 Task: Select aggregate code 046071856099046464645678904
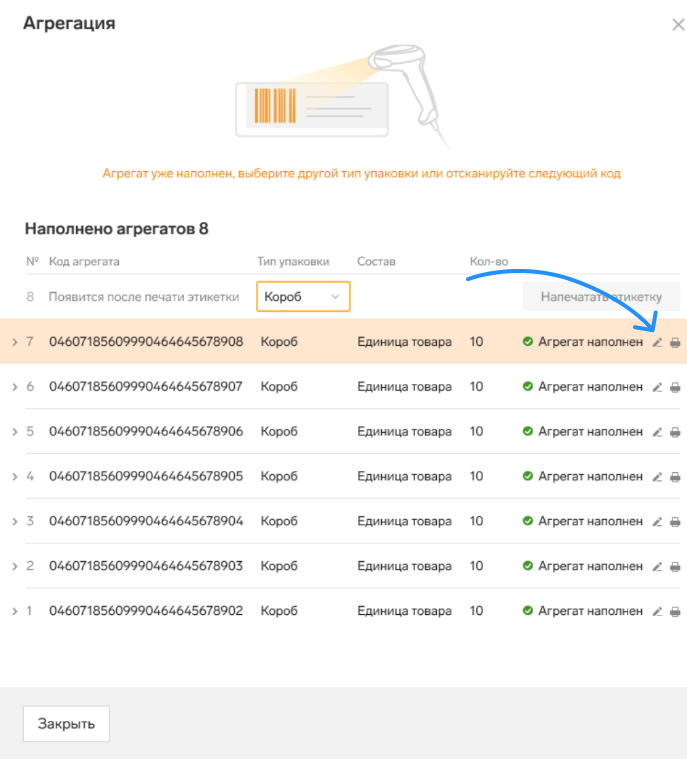[x=146, y=521]
